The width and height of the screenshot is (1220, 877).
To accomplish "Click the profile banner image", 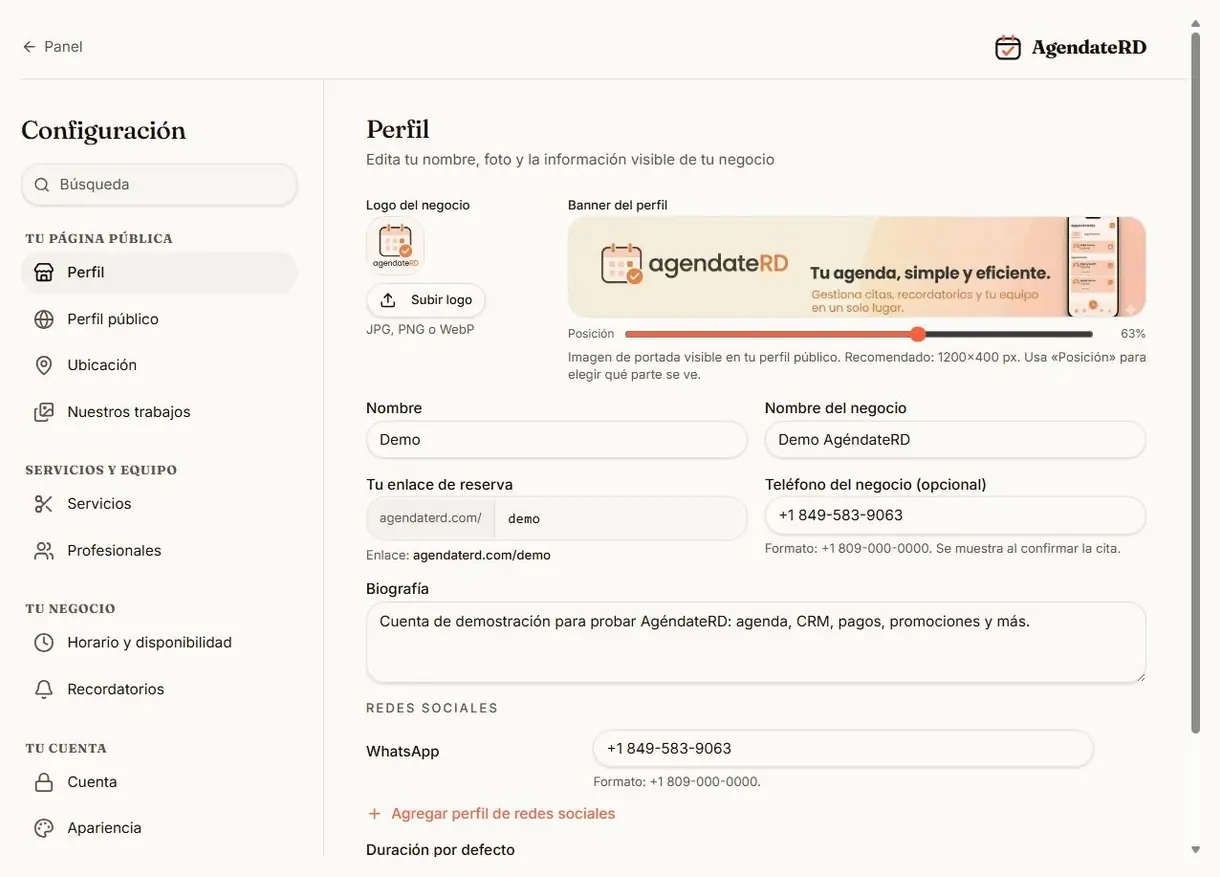I will 857,267.
